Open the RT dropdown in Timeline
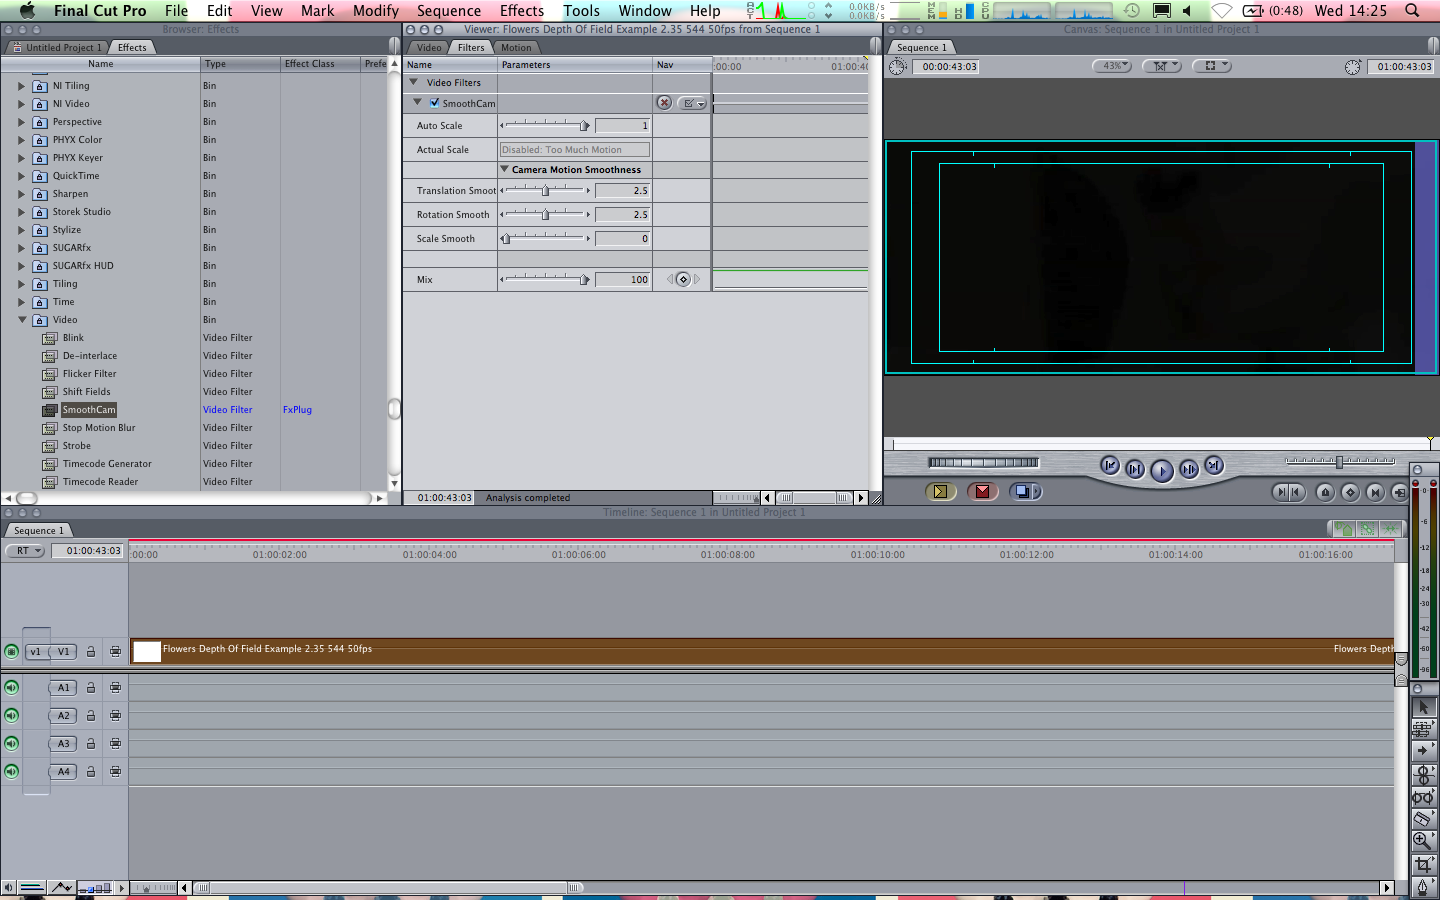Image resolution: width=1440 pixels, height=900 pixels. click(25, 551)
